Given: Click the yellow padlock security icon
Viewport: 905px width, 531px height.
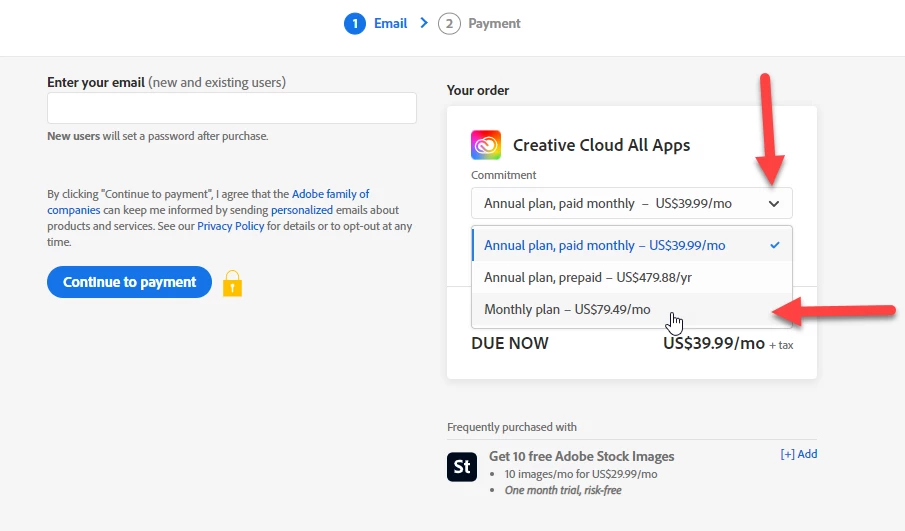Looking at the screenshot, I should coord(233,283).
